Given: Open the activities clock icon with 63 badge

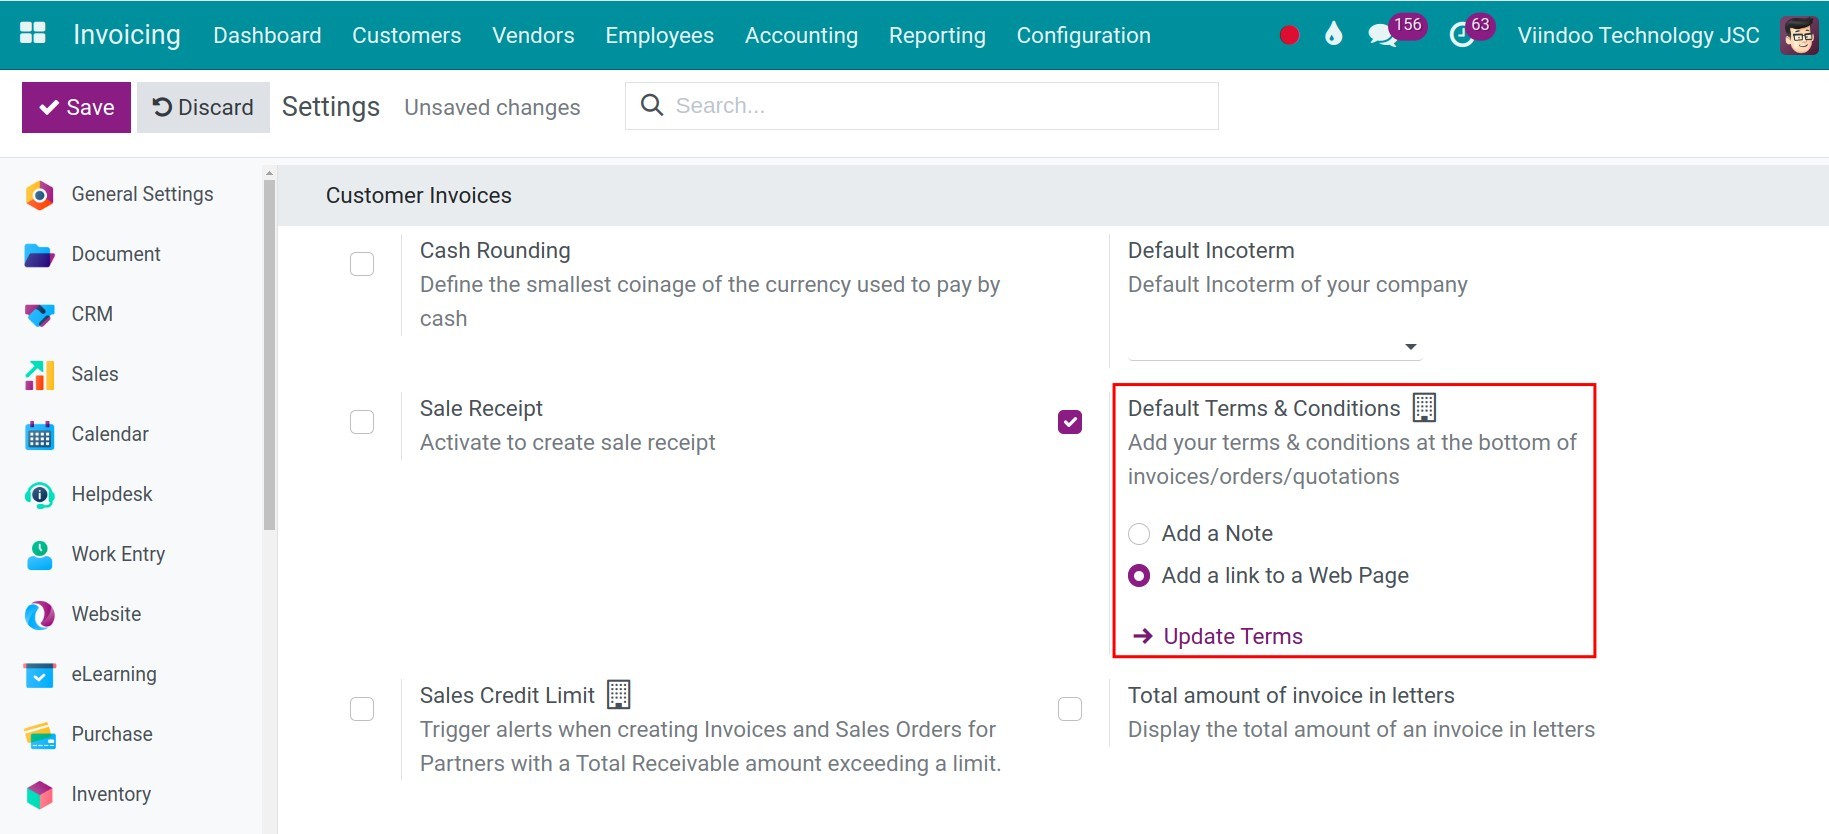Looking at the screenshot, I should (x=1462, y=35).
